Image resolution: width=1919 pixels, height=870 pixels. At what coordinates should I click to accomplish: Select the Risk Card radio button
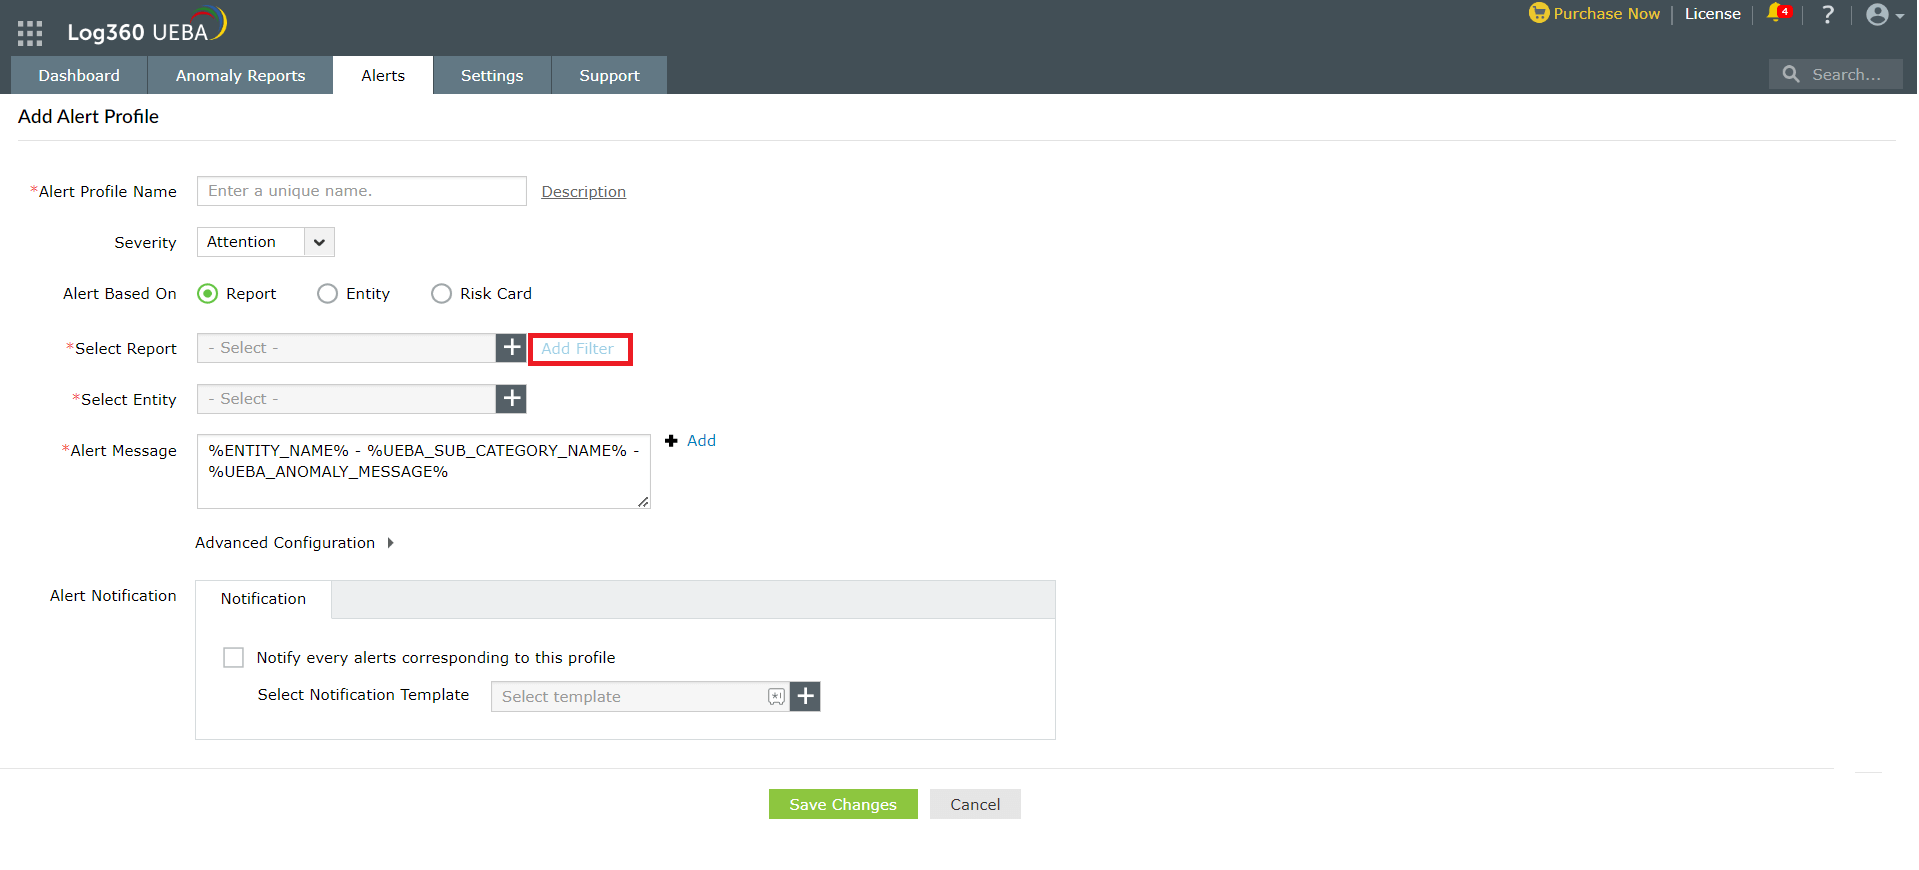[441, 294]
